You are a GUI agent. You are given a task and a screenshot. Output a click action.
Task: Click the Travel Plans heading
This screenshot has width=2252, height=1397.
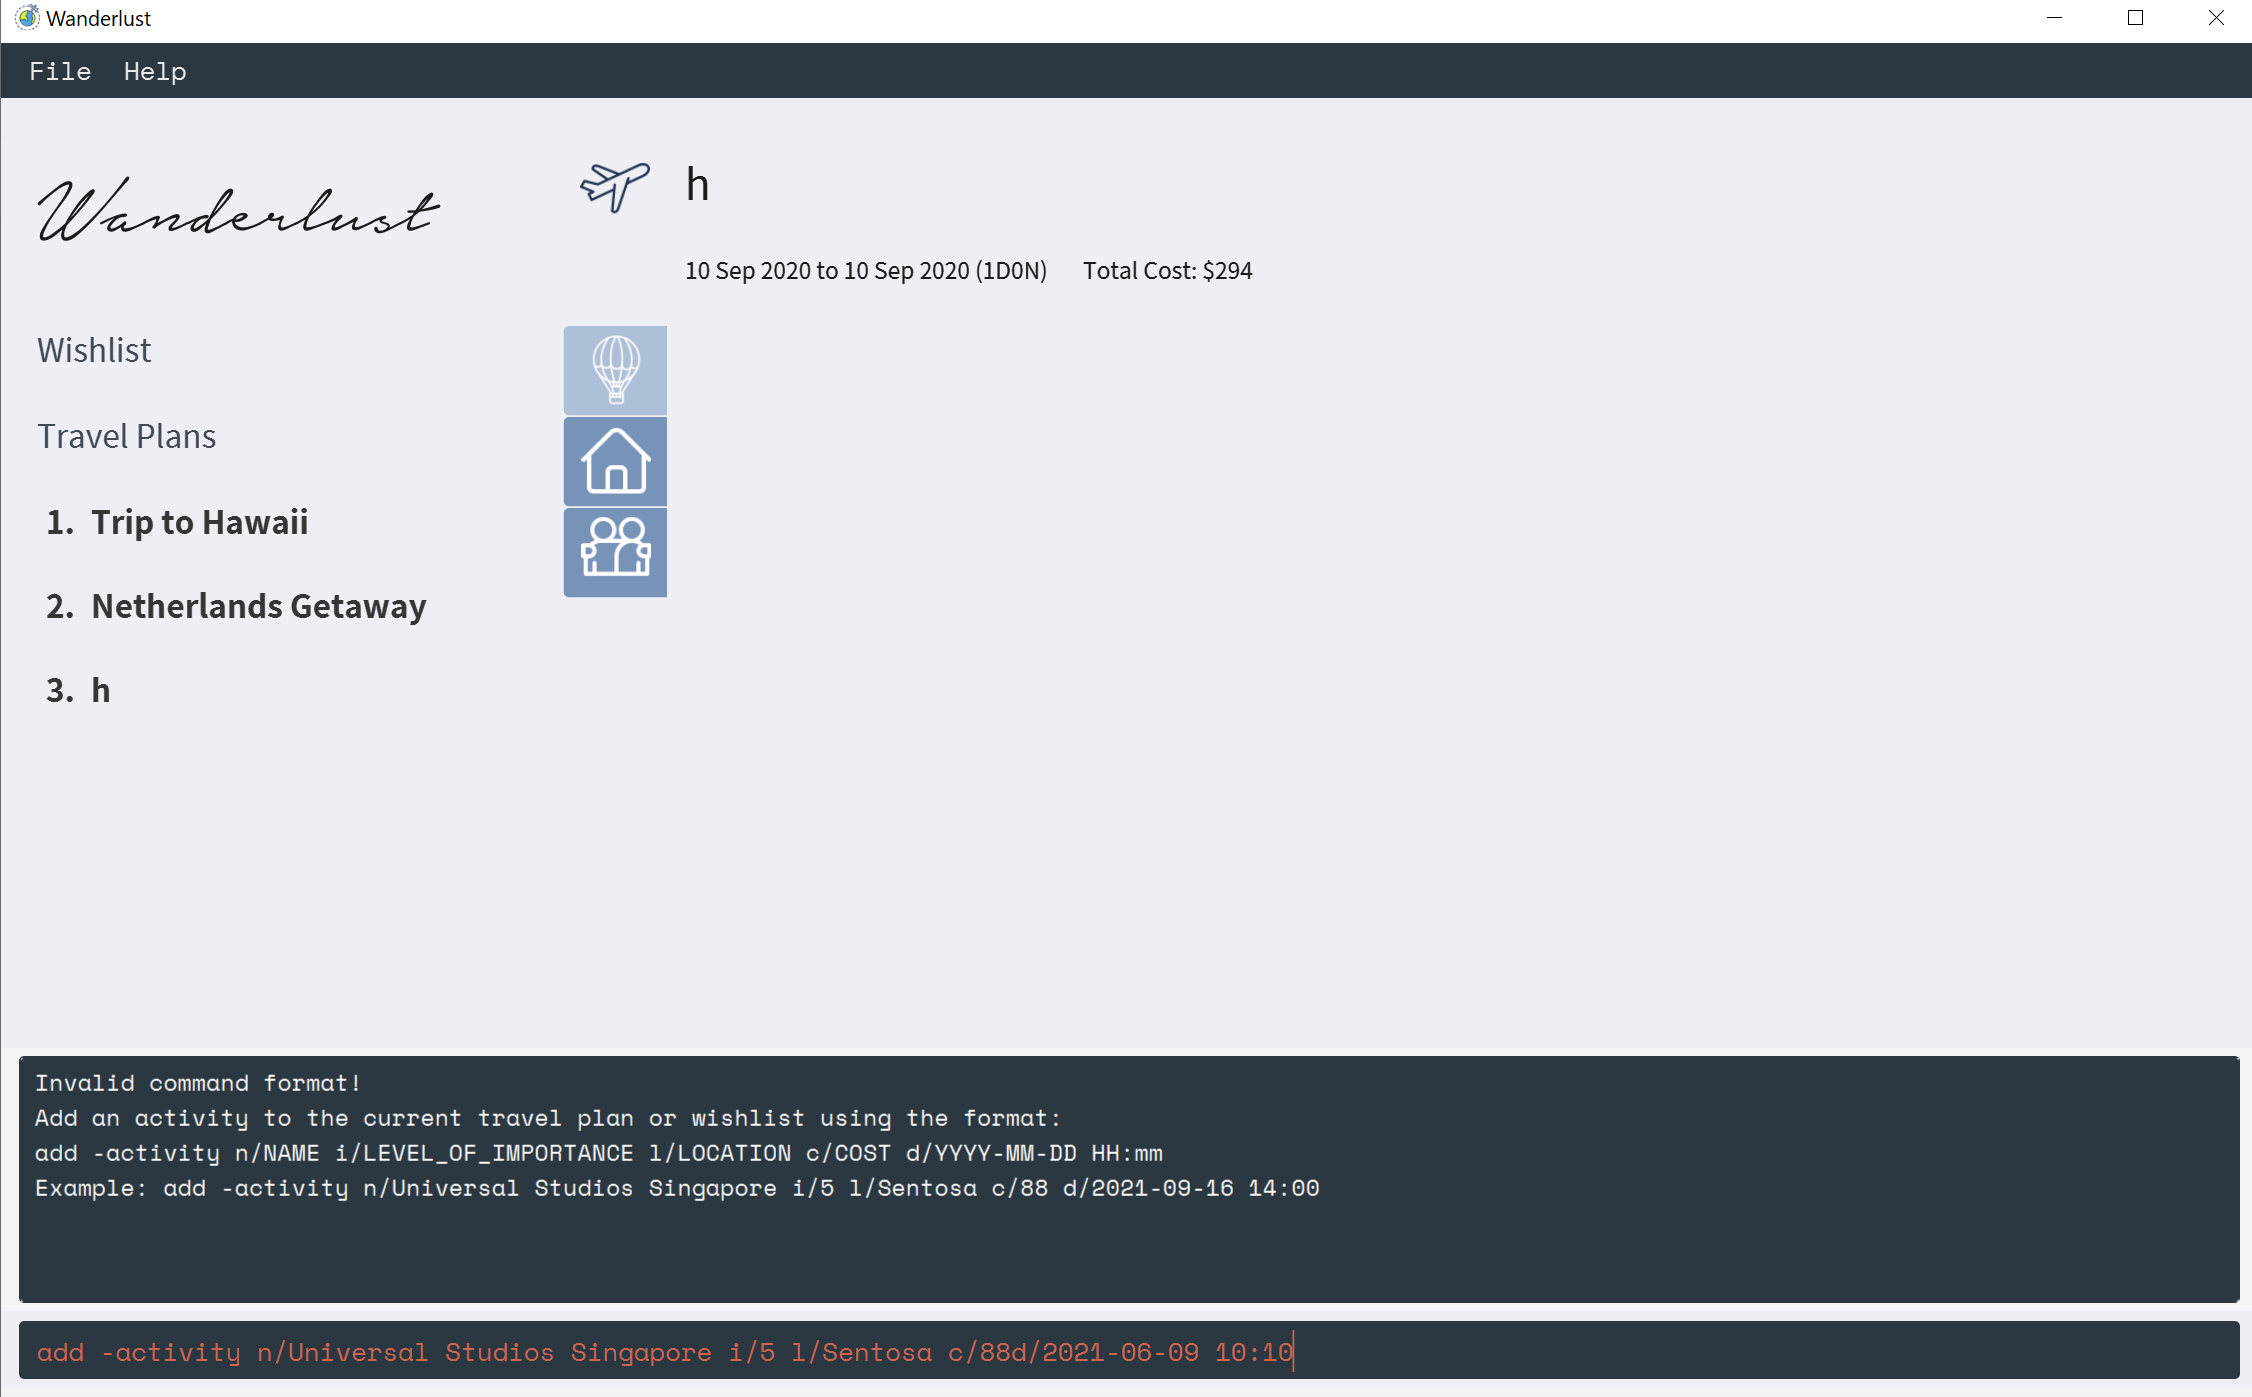[126, 436]
